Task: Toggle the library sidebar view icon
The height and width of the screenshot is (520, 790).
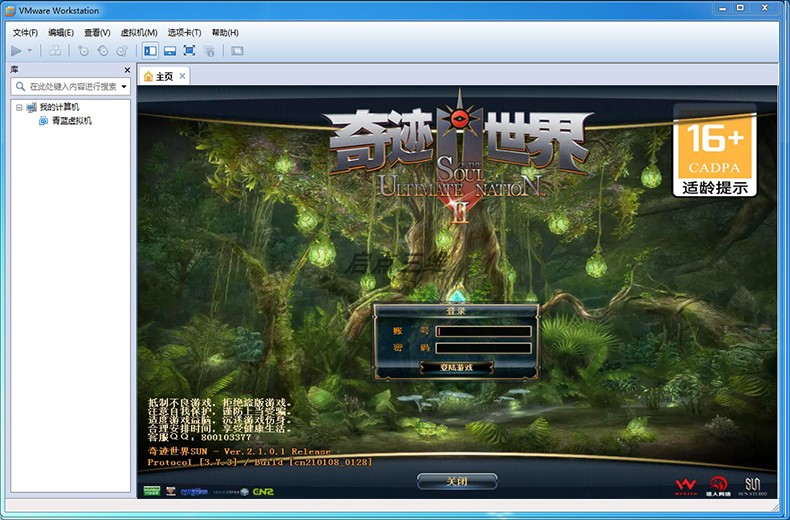Action: tap(150, 50)
